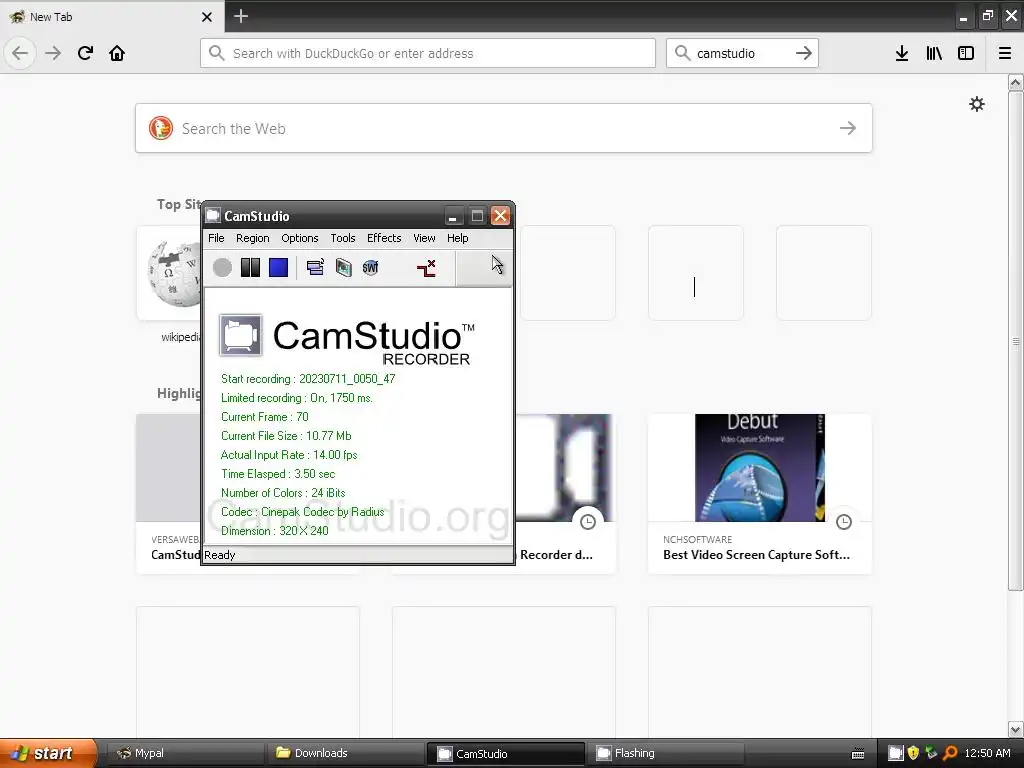Screen dimensions: 1024x768
Task: Click the 12:50 AM clock
Action: point(987,753)
